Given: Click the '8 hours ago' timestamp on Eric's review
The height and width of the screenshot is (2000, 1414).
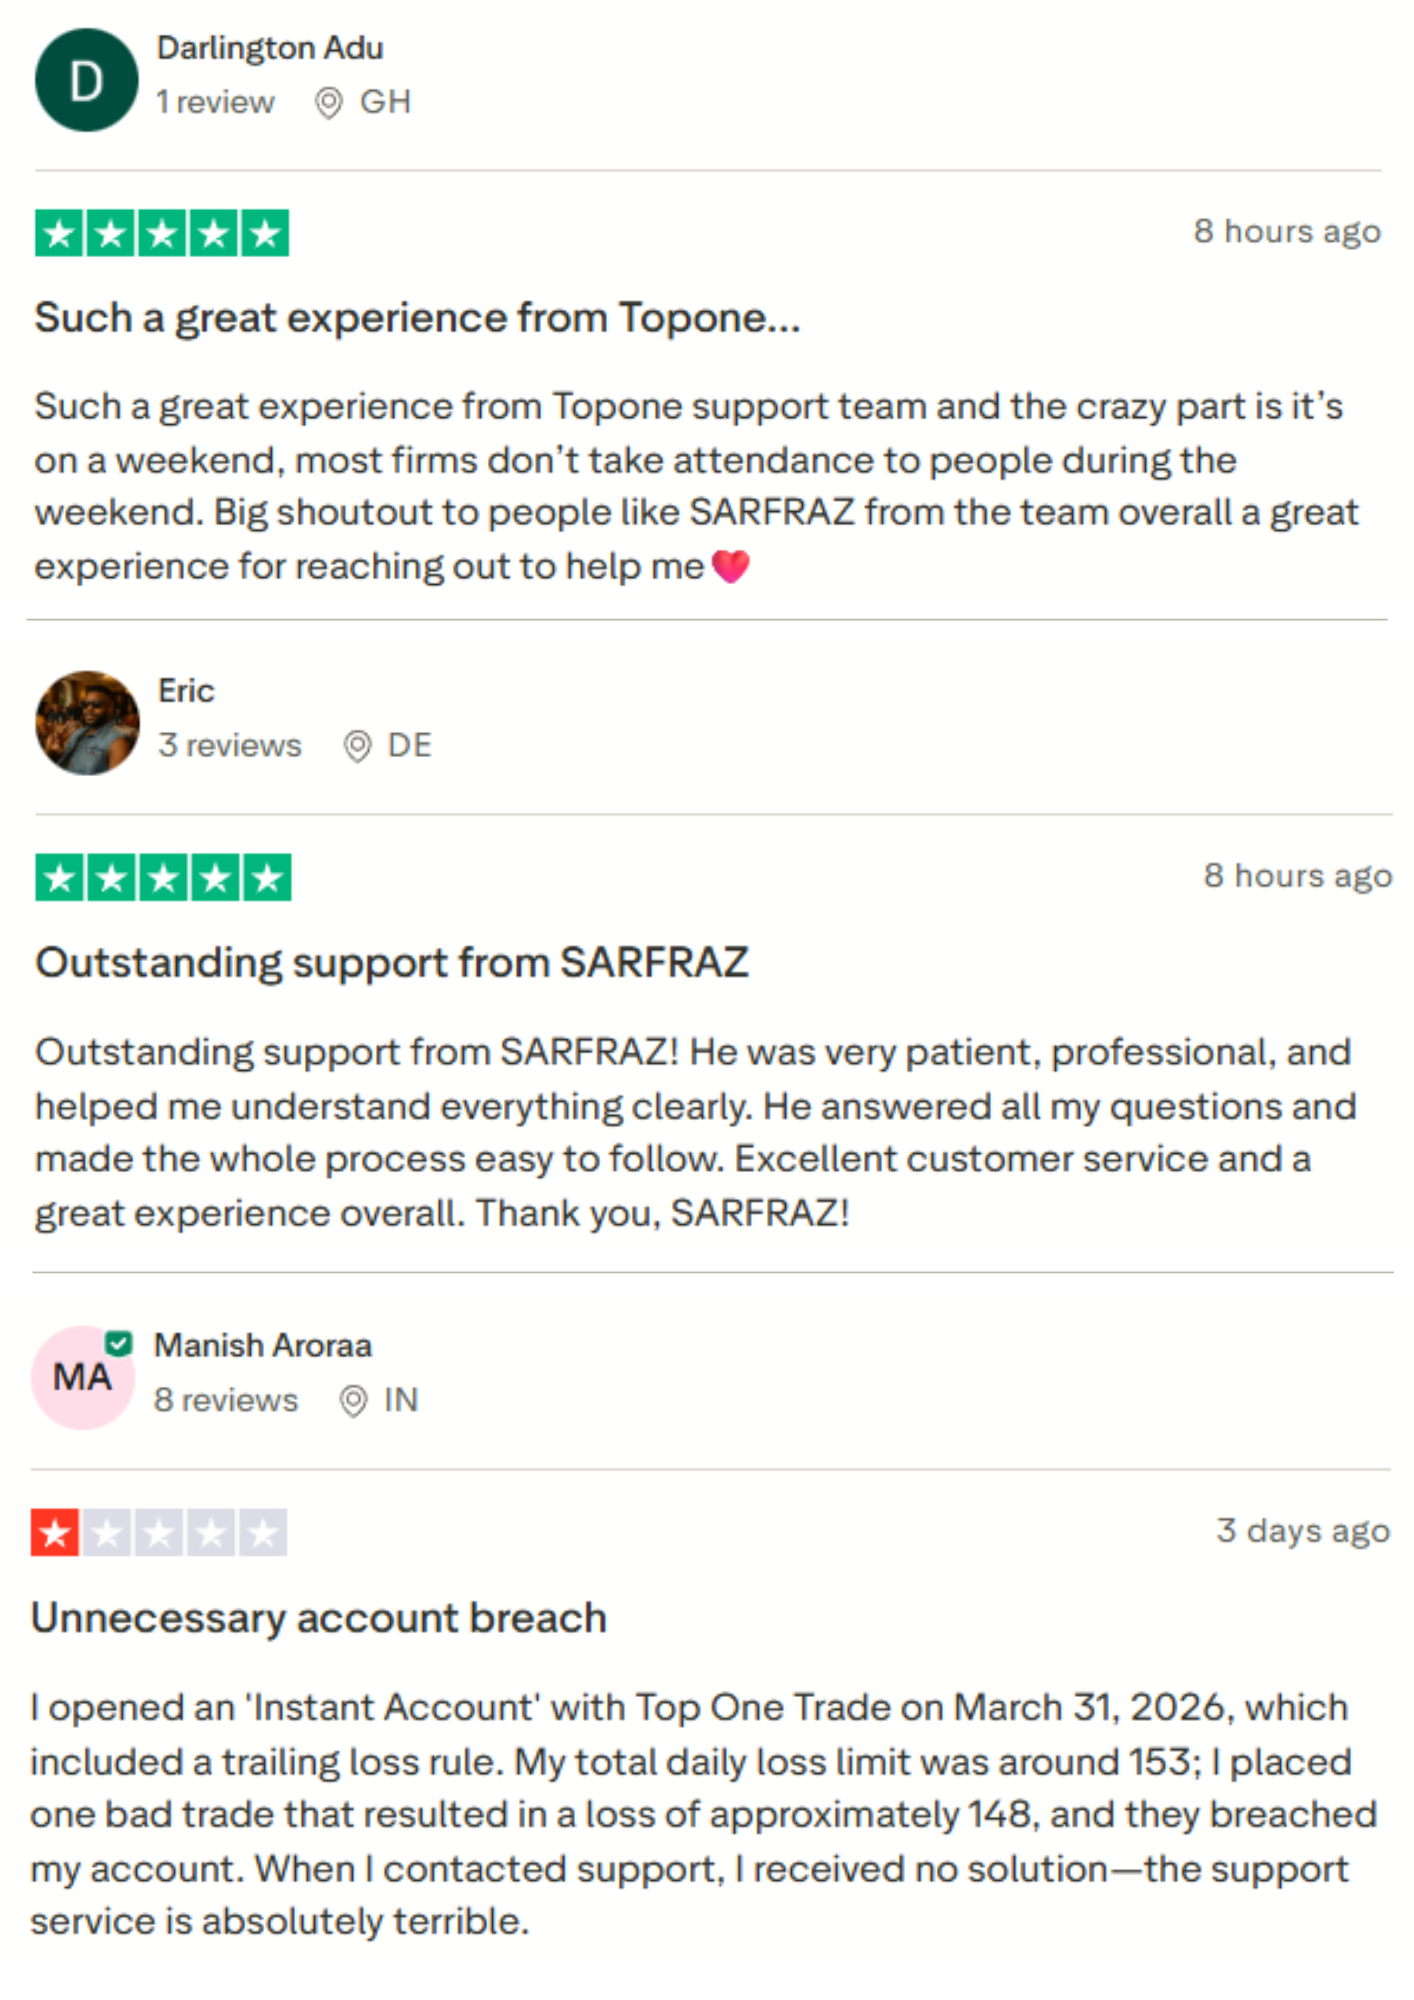Looking at the screenshot, I should (x=1298, y=876).
